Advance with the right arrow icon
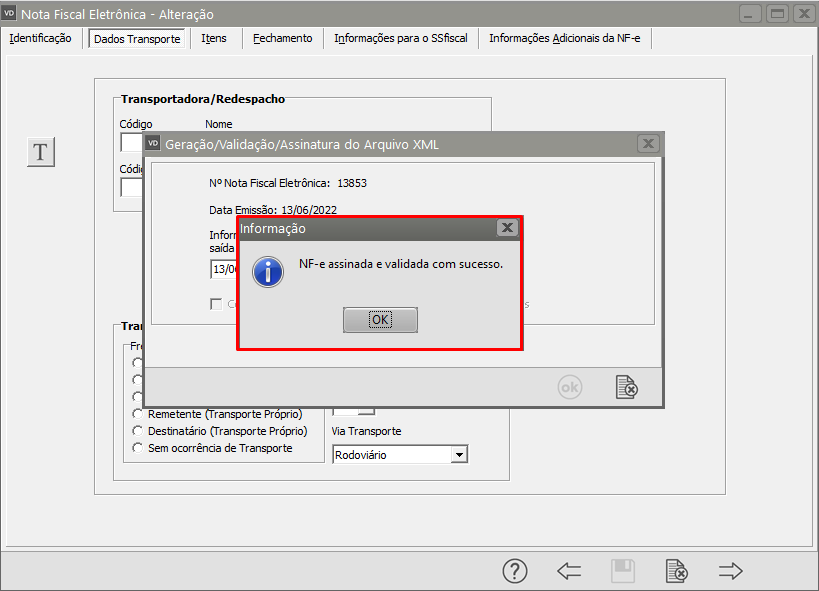Viewport: 819px width, 591px height. click(731, 571)
